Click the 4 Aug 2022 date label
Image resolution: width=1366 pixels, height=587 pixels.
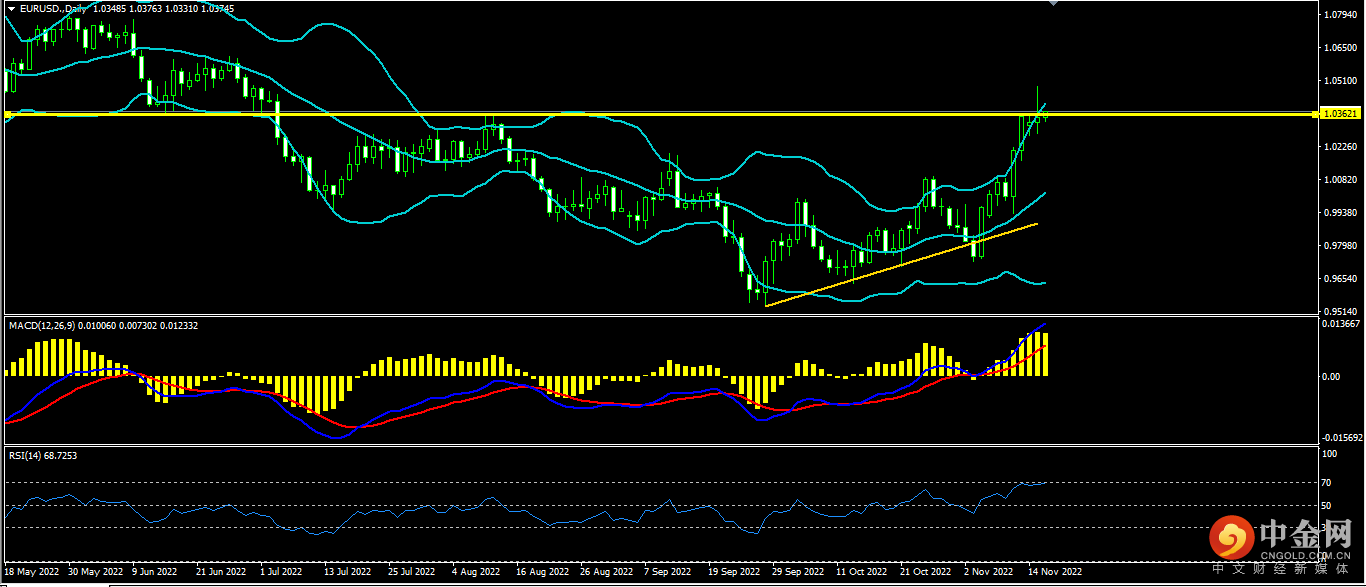pos(476,572)
